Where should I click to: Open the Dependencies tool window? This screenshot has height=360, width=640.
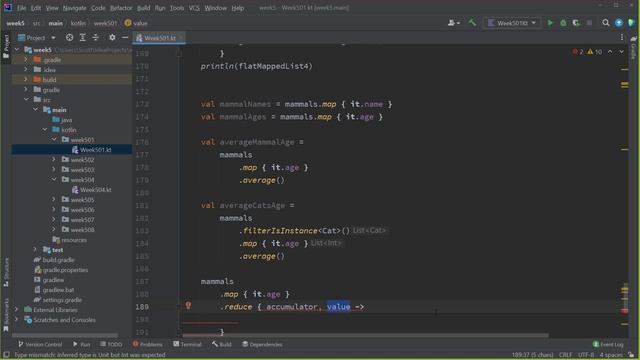[x=262, y=344]
